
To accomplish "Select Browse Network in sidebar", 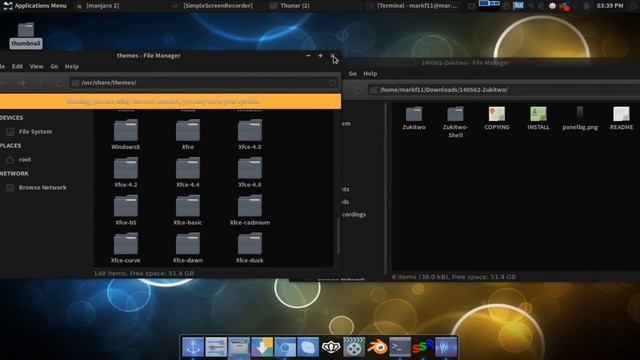I will pyautogui.click(x=37, y=187).
